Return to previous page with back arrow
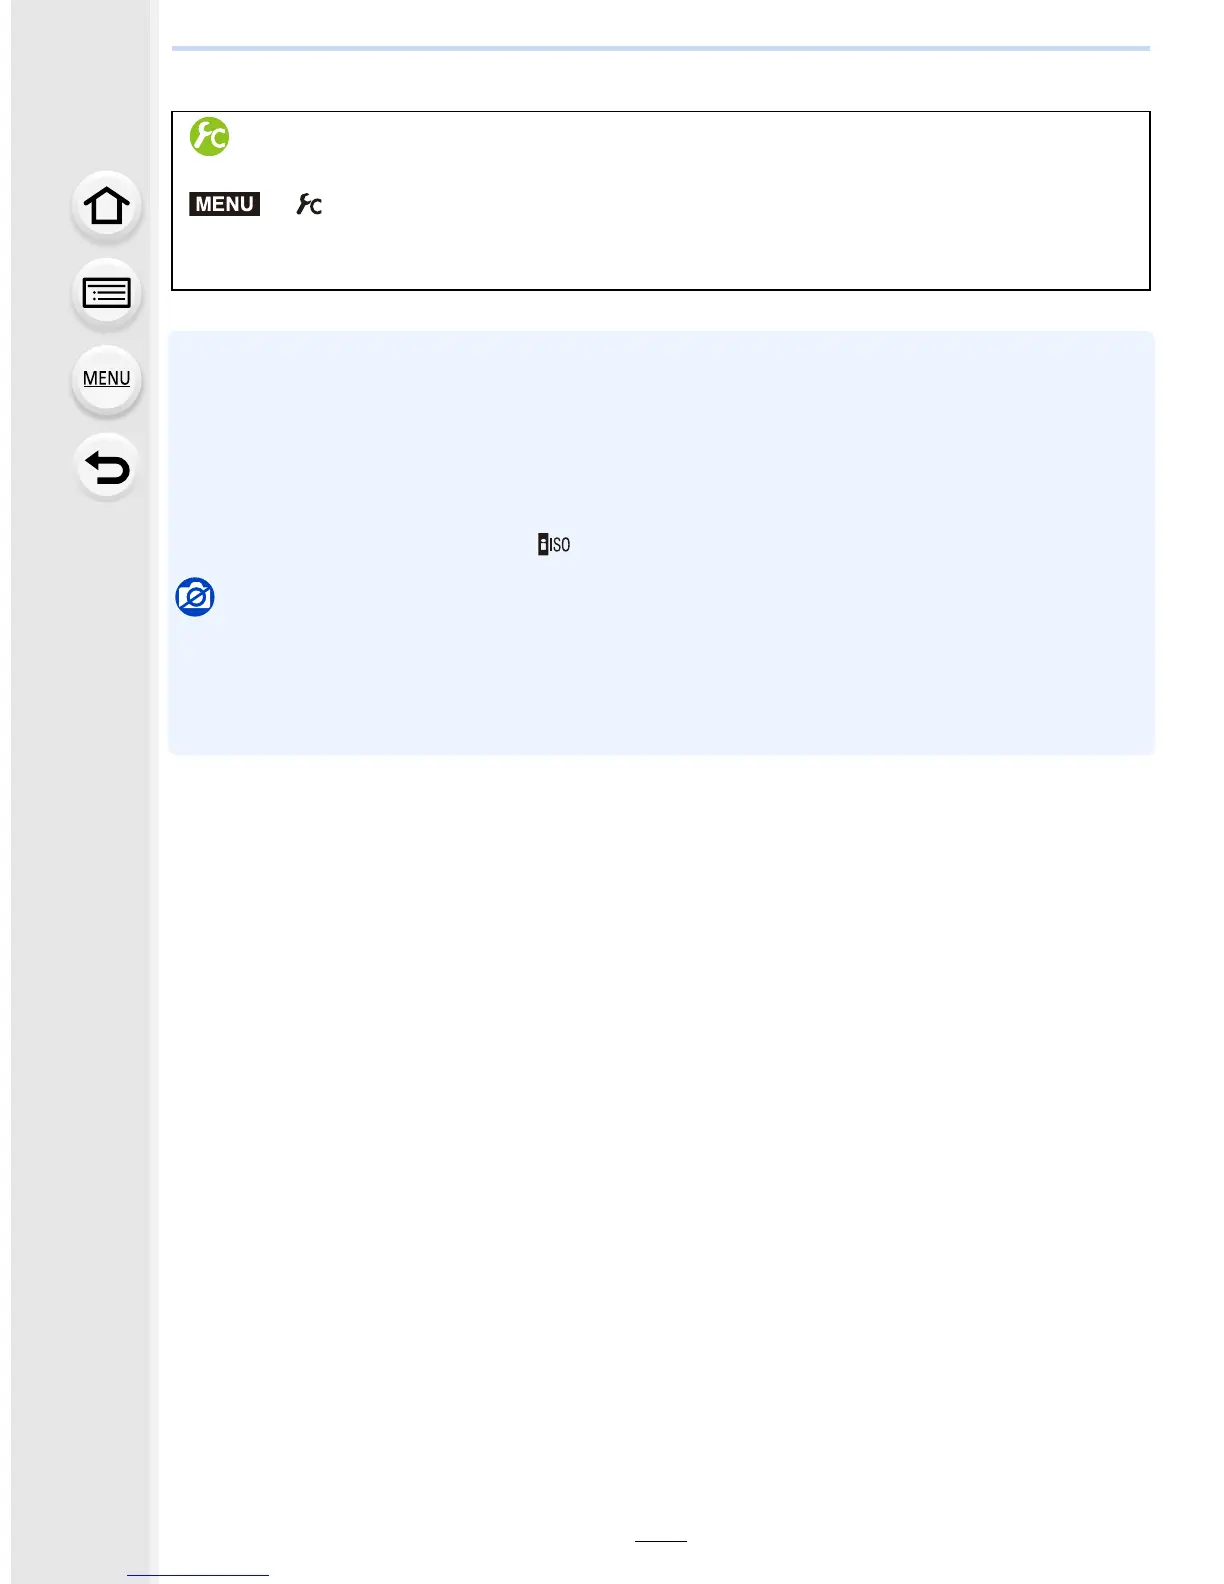This screenshot has width=1224, height=1584. pos(106,467)
